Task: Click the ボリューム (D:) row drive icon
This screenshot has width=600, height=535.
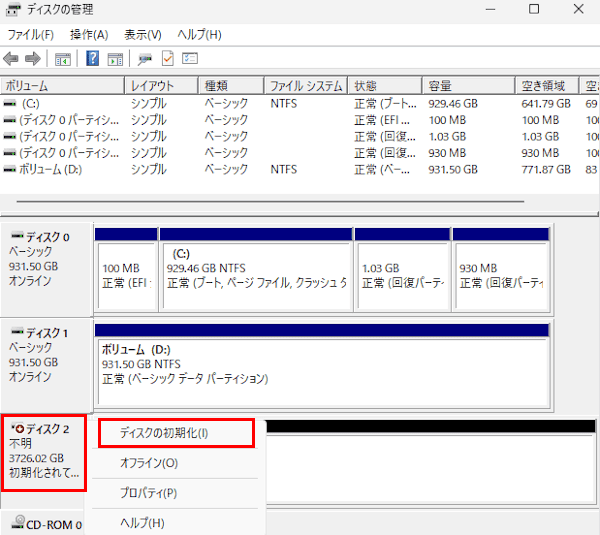Action: point(10,169)
